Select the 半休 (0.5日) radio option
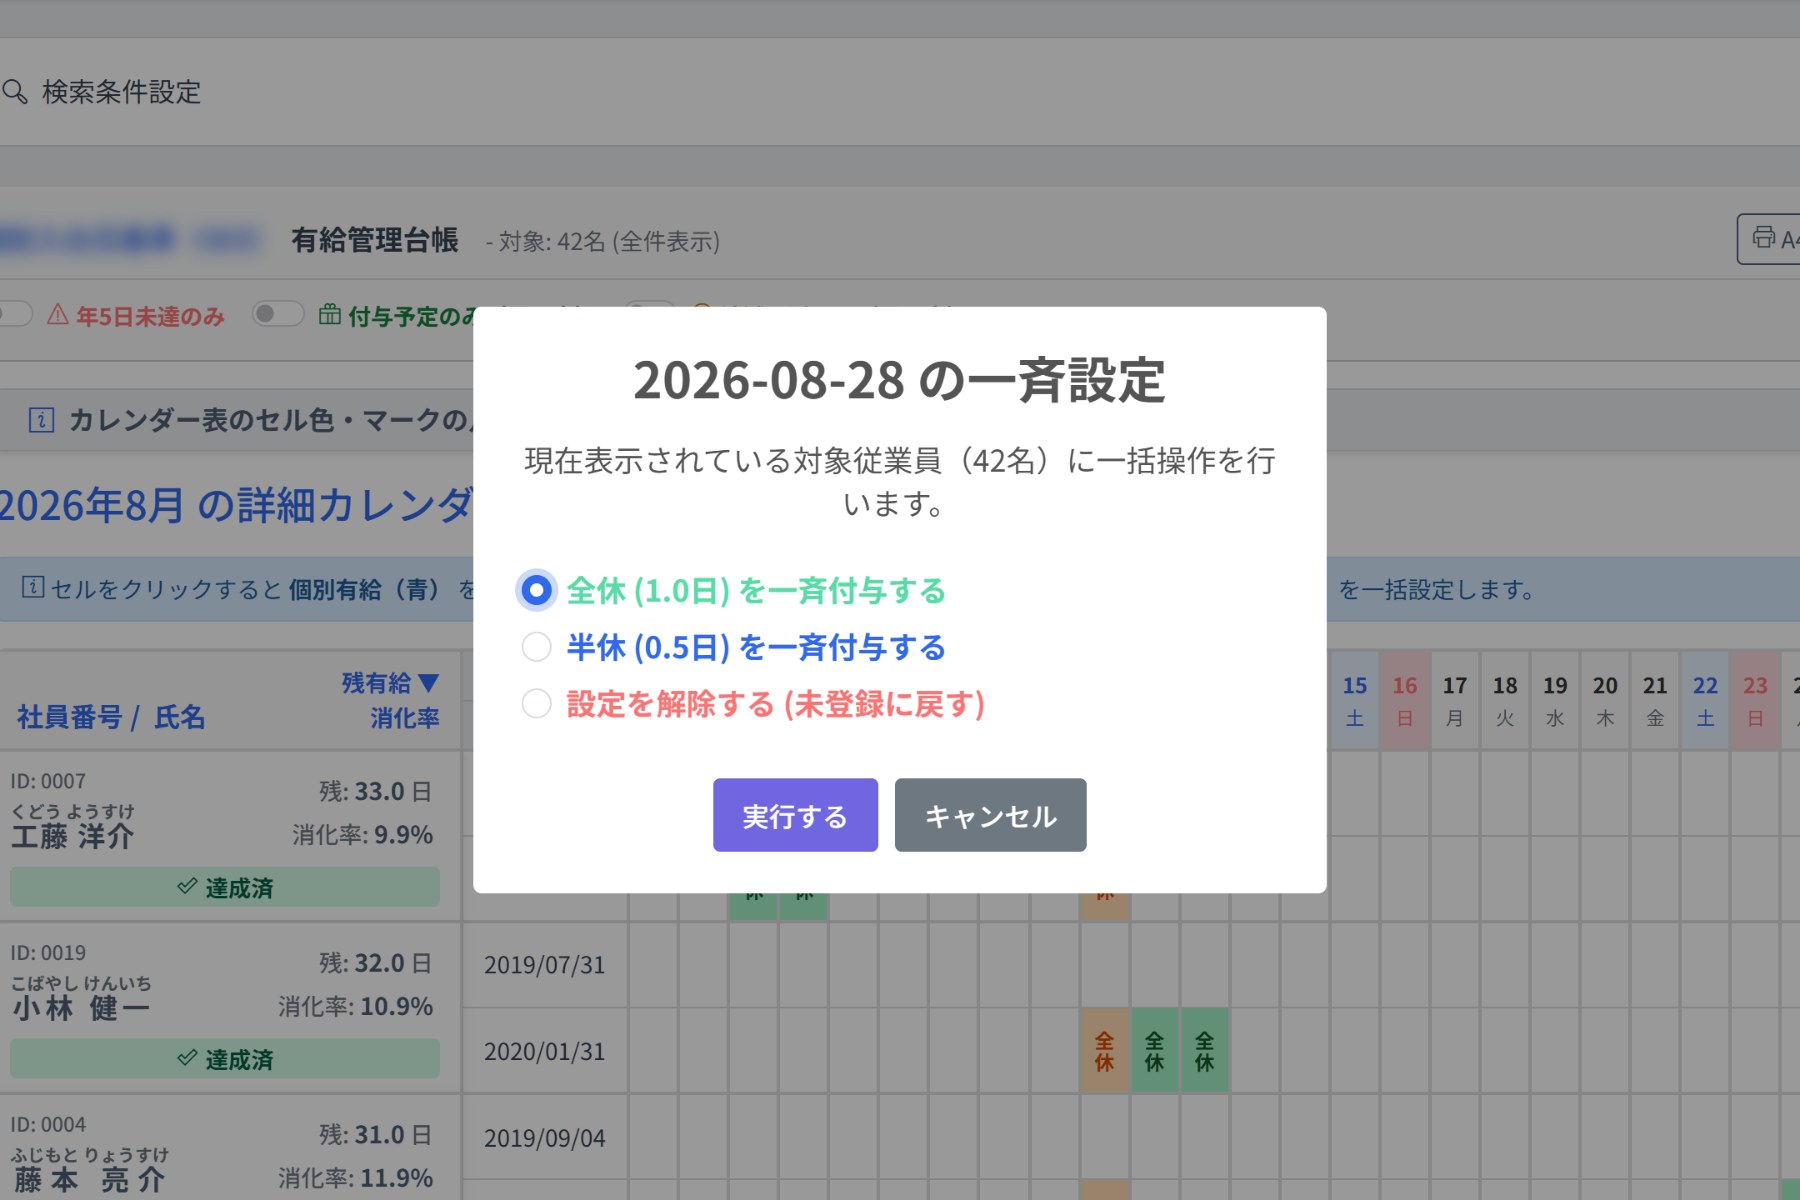1800x1200 pixels. click(536, 647)
